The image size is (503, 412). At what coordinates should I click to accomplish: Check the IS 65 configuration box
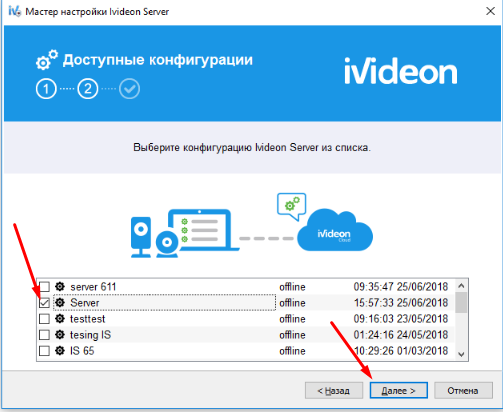[x=44, y=351]
